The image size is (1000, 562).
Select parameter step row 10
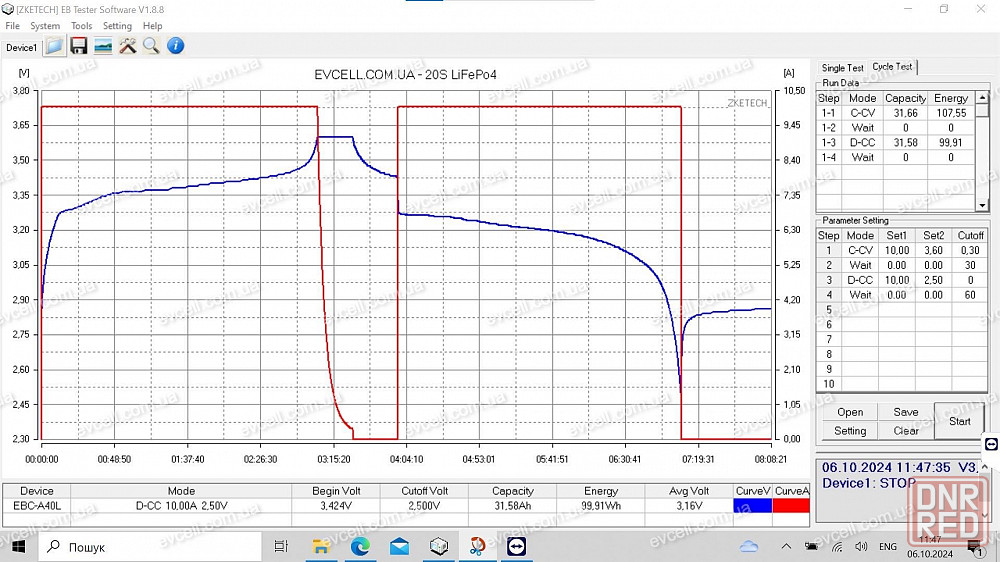click(x=902, y=383)
